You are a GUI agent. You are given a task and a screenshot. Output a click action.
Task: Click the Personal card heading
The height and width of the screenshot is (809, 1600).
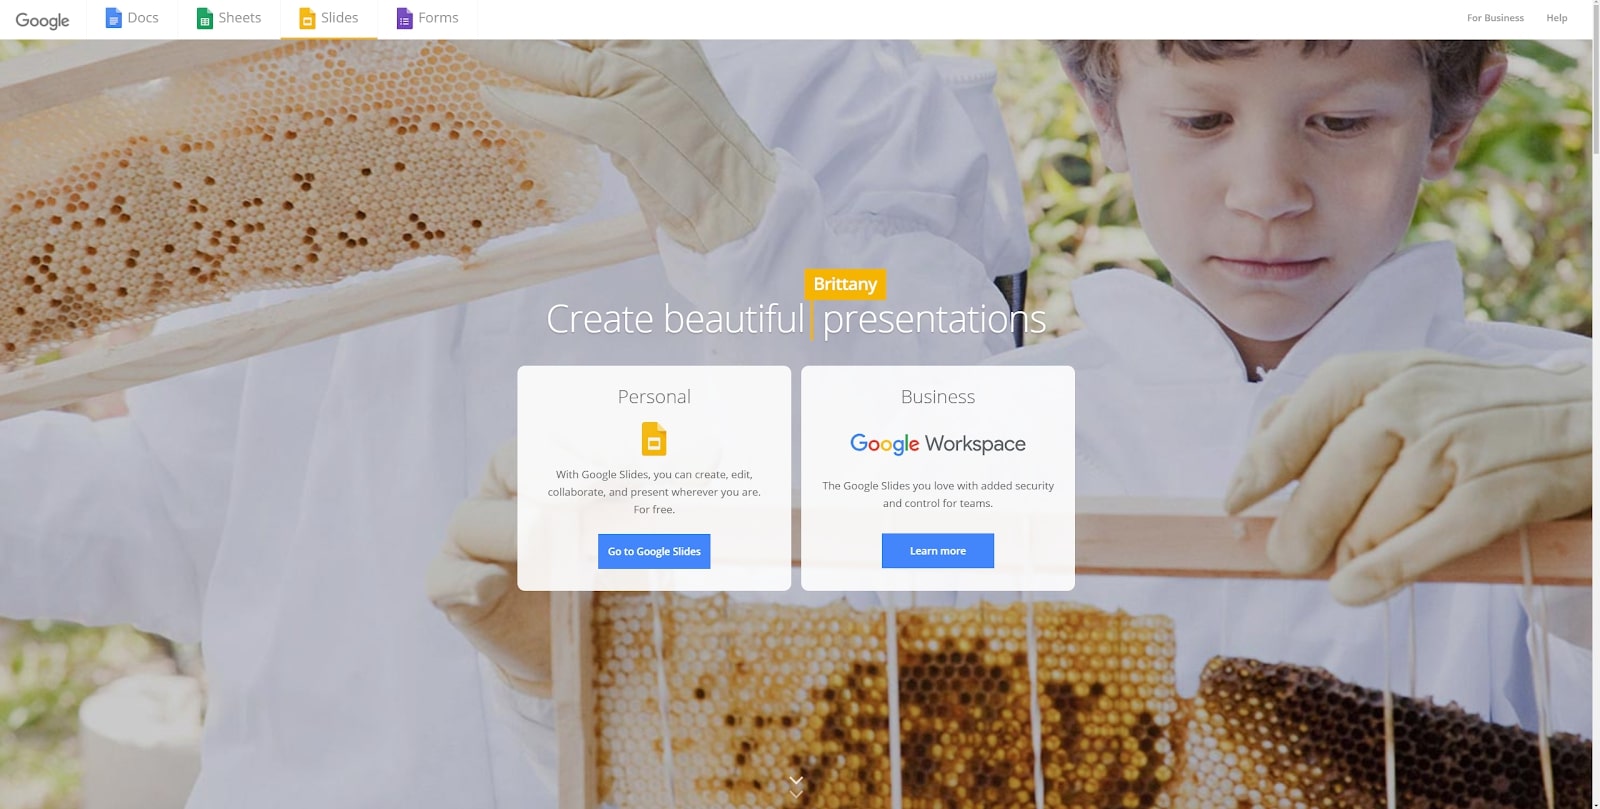coord(654,397)
